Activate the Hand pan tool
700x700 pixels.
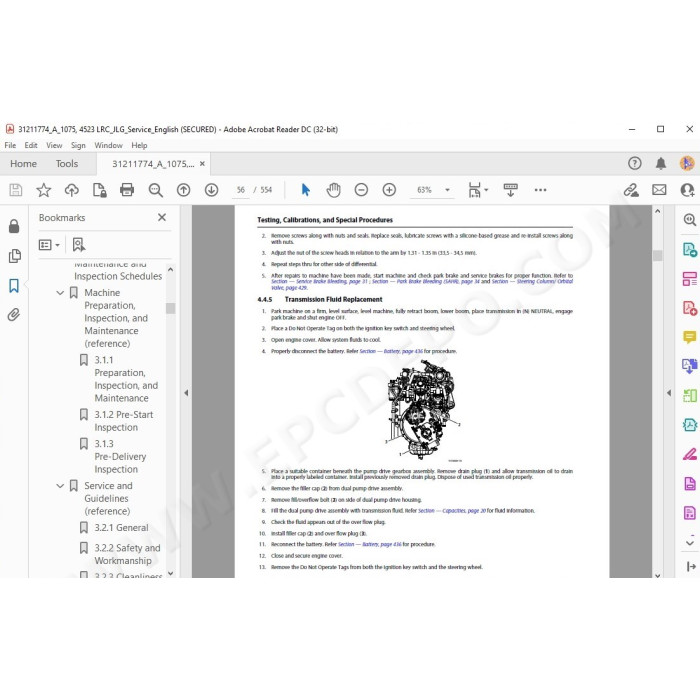click(333, 190)
